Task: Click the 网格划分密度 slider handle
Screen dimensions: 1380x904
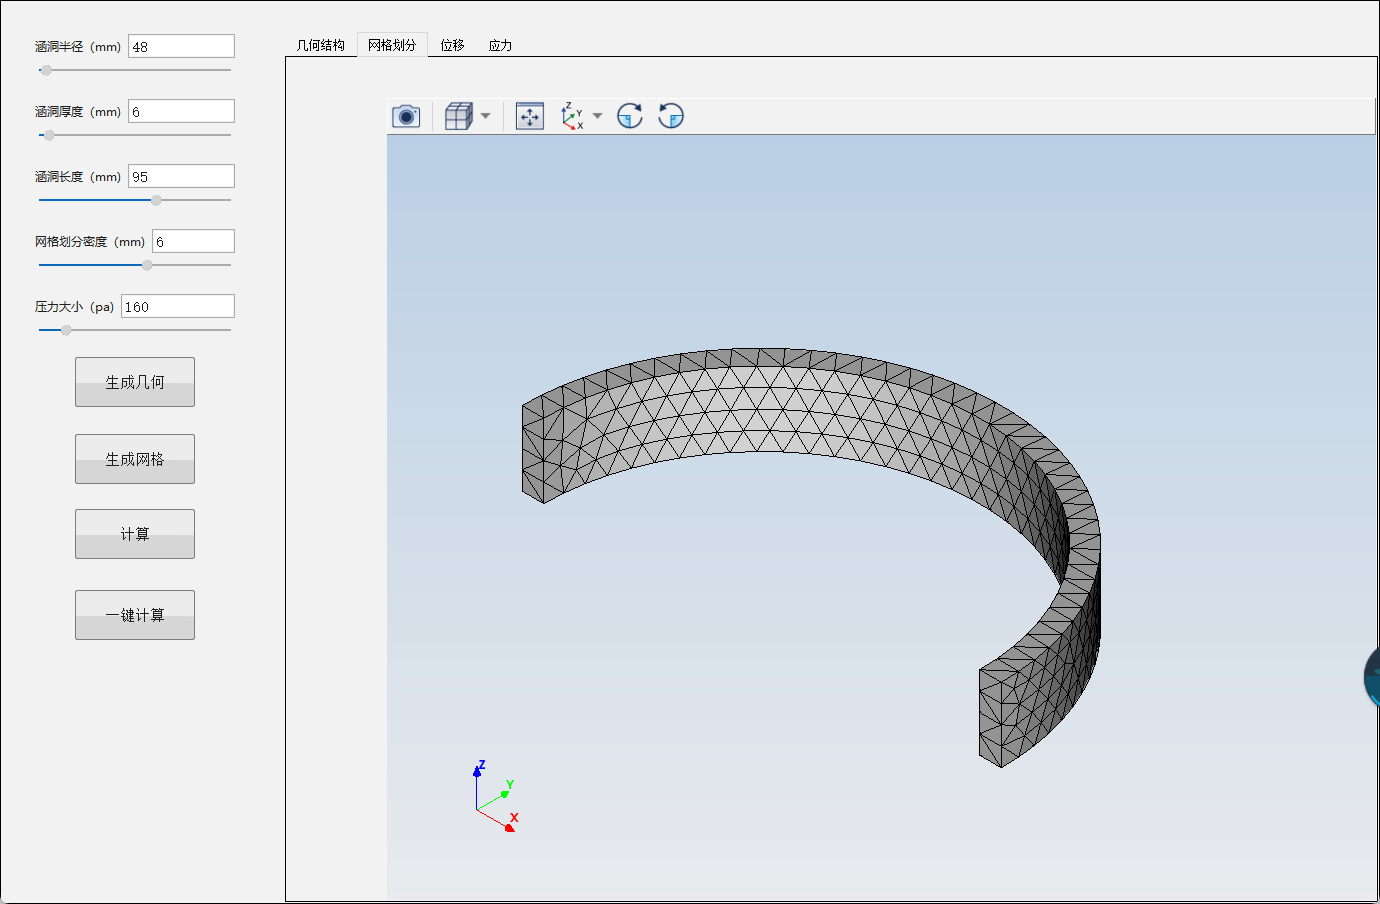Action: (x=147, y=265)
